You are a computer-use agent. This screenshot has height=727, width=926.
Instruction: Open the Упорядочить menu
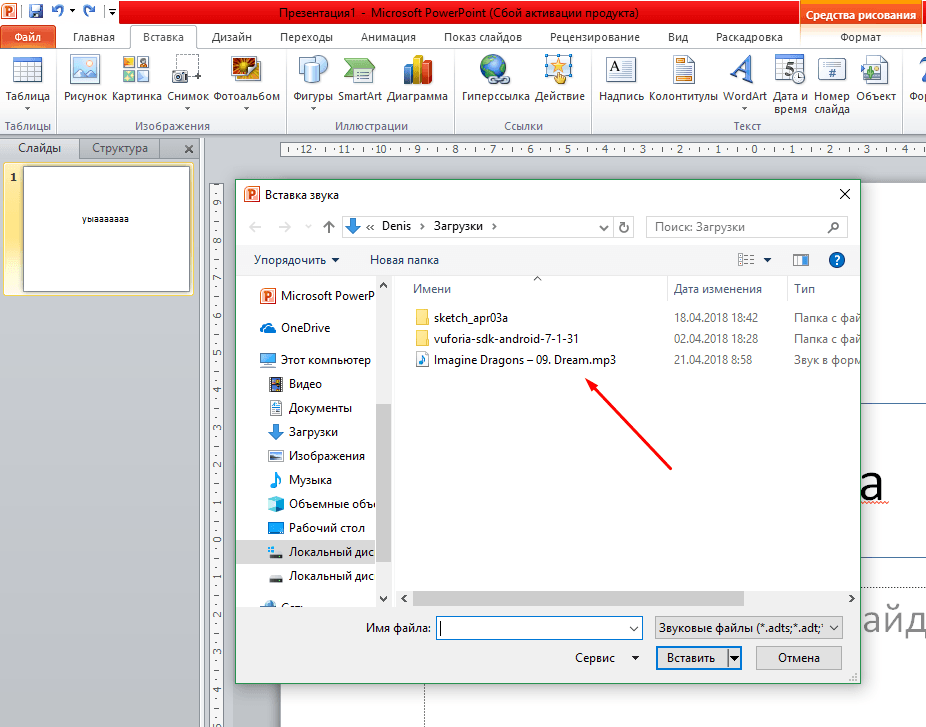(296, 260)
